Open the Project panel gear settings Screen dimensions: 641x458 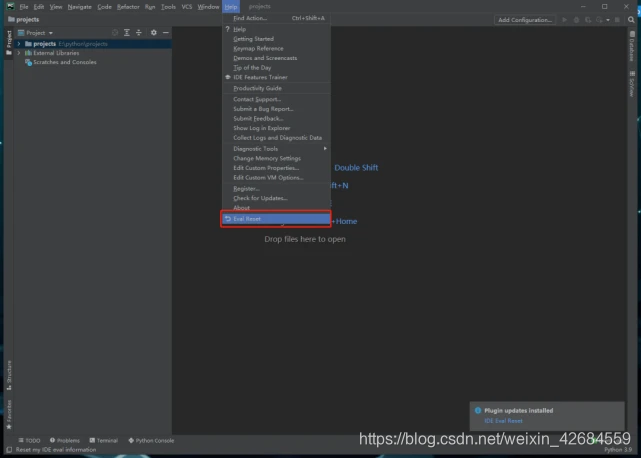click(154, 33)
